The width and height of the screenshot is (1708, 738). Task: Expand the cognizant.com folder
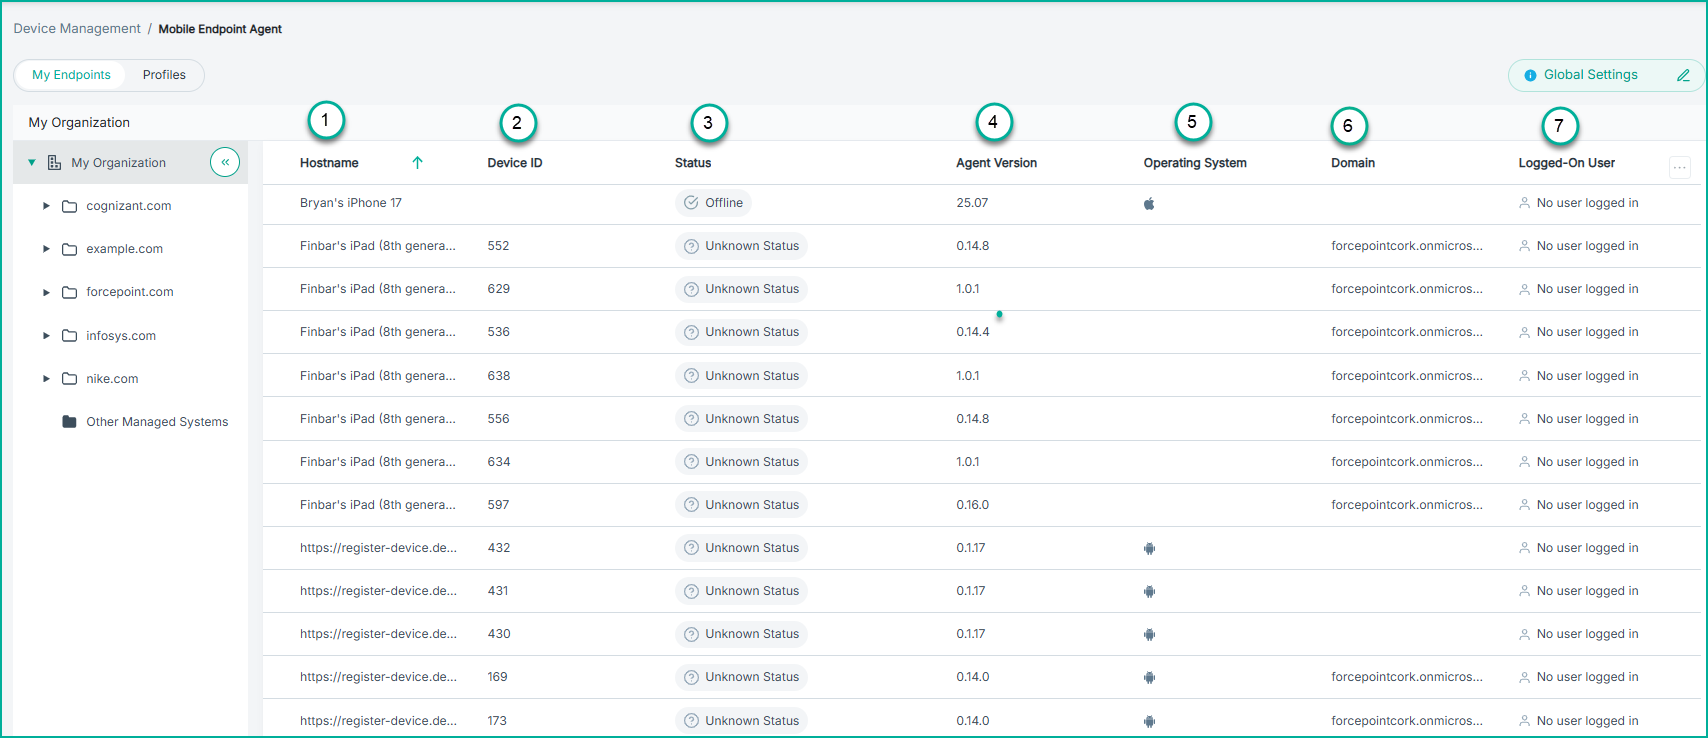pyautogui.click(x=46, y=206)
